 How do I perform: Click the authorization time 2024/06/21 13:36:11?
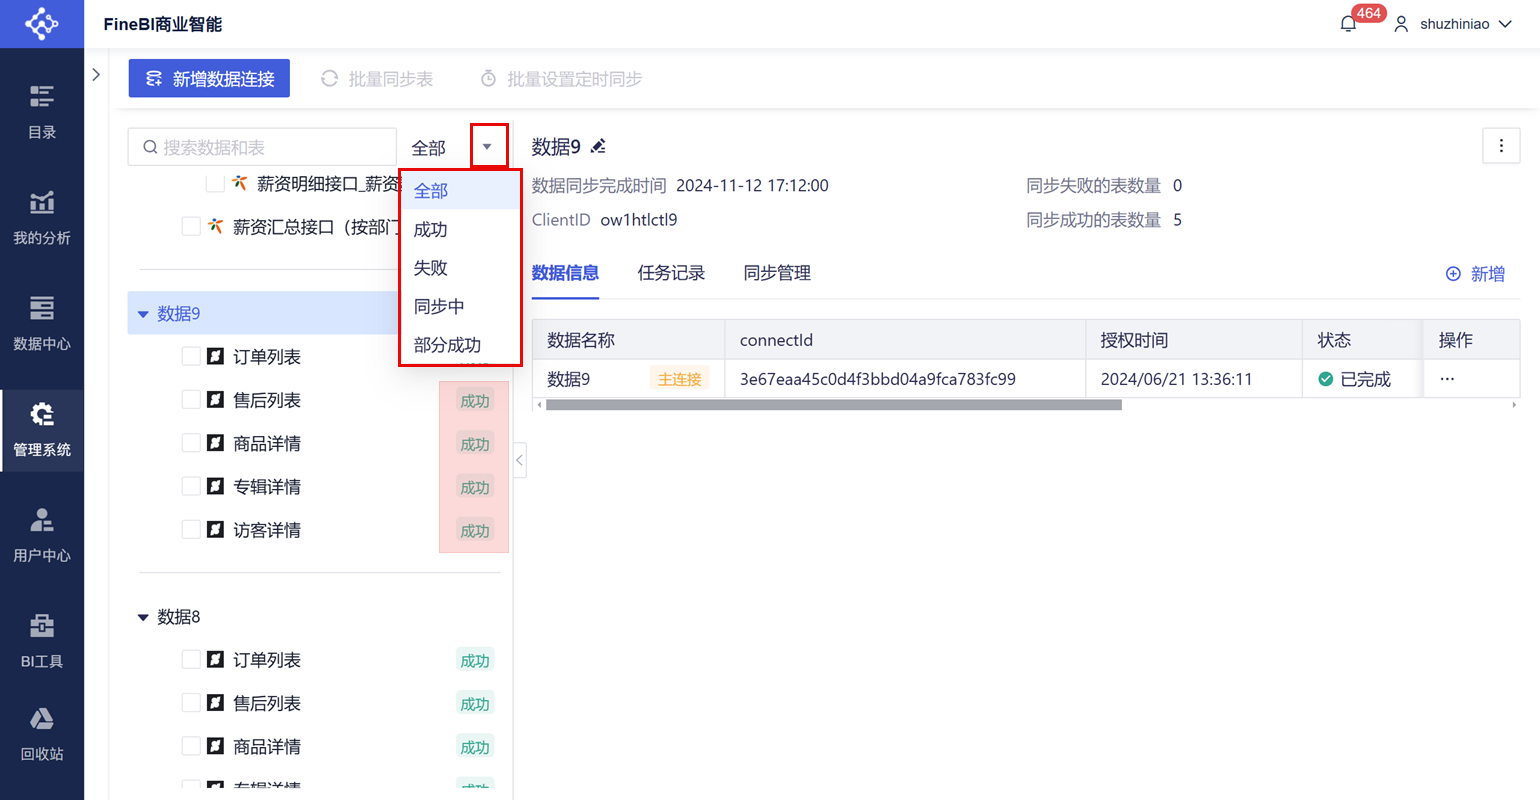point(1176,379)
